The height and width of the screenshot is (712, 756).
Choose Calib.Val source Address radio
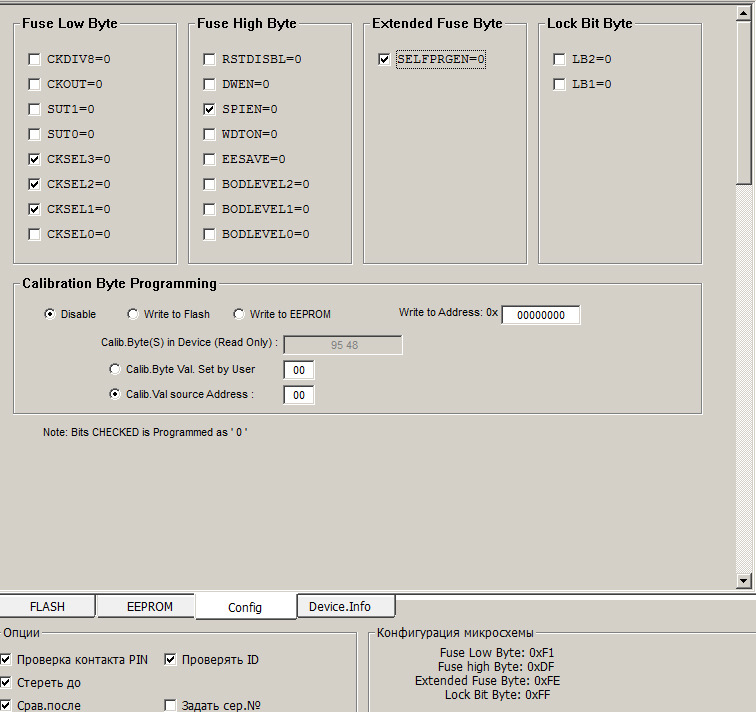pos(115,394)
